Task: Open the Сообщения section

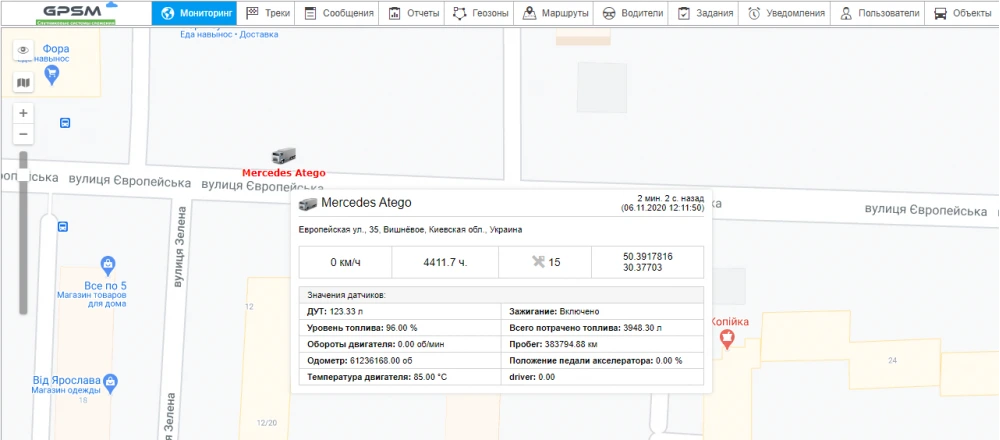Action: tap(340, 13)
